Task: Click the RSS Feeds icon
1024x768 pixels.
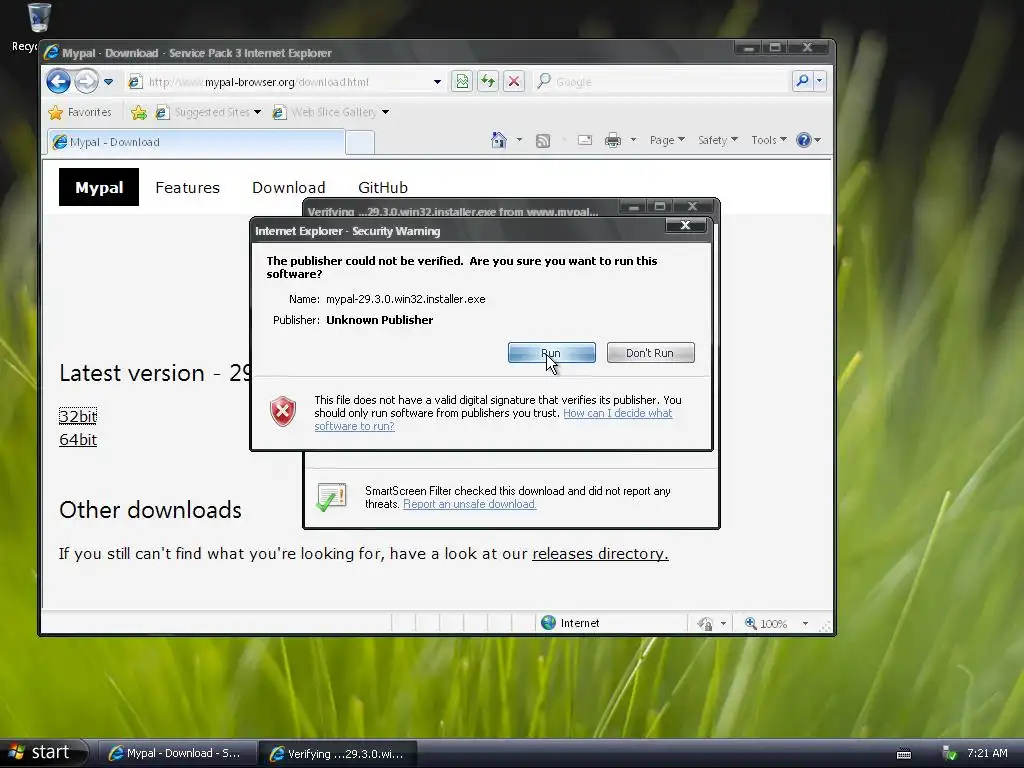Action: tap(543, 140)
